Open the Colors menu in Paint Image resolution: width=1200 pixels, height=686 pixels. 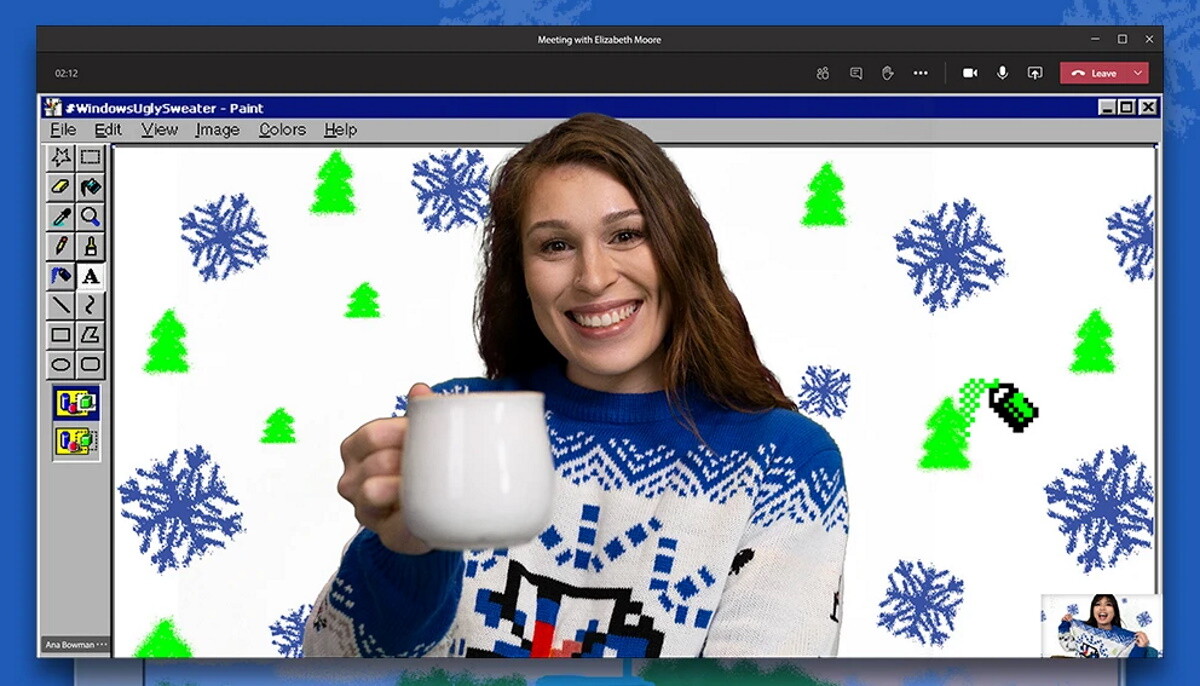click(282, 130)
